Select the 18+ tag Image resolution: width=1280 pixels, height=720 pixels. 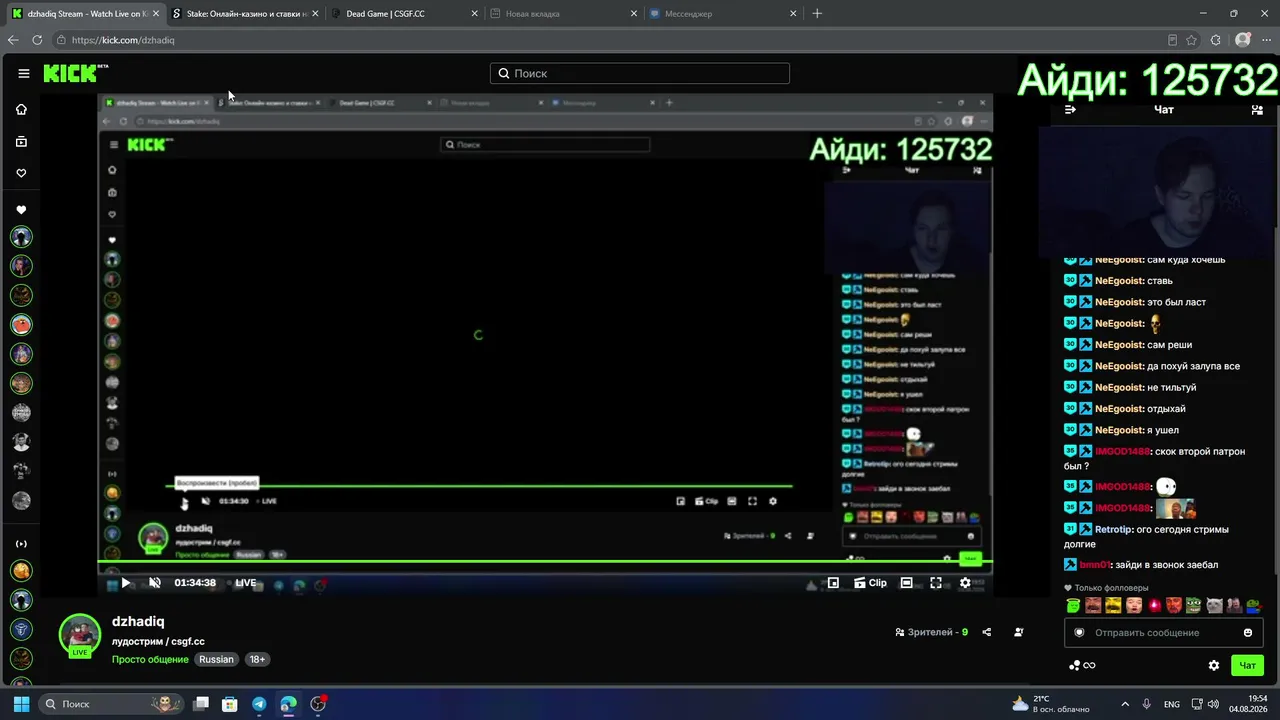pos(257,659)
